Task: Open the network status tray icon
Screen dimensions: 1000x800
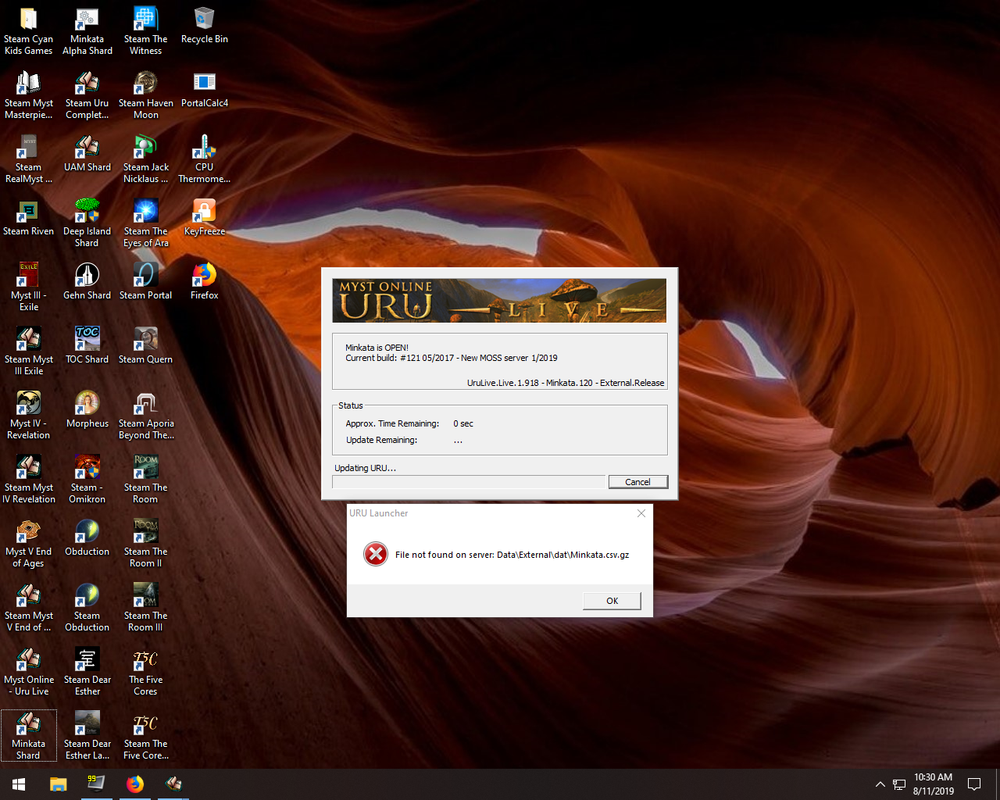Action: 899,785
